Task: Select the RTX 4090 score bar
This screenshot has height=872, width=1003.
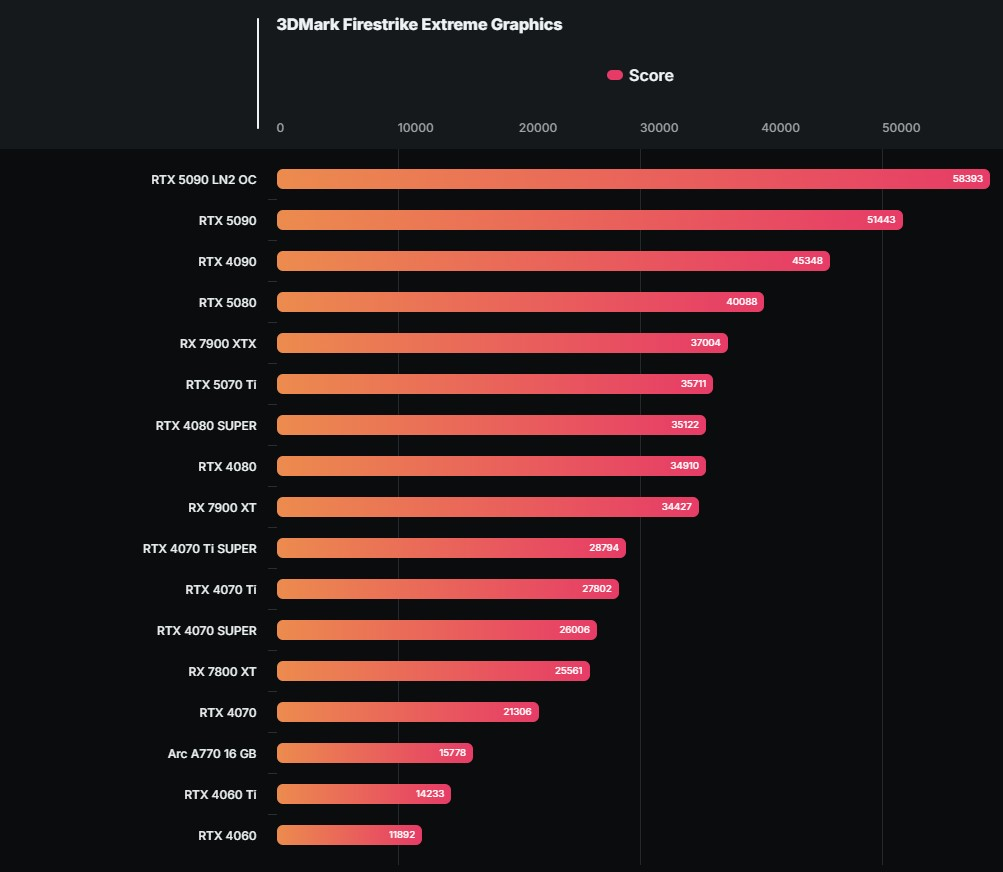Action: [x=553, y=261]
